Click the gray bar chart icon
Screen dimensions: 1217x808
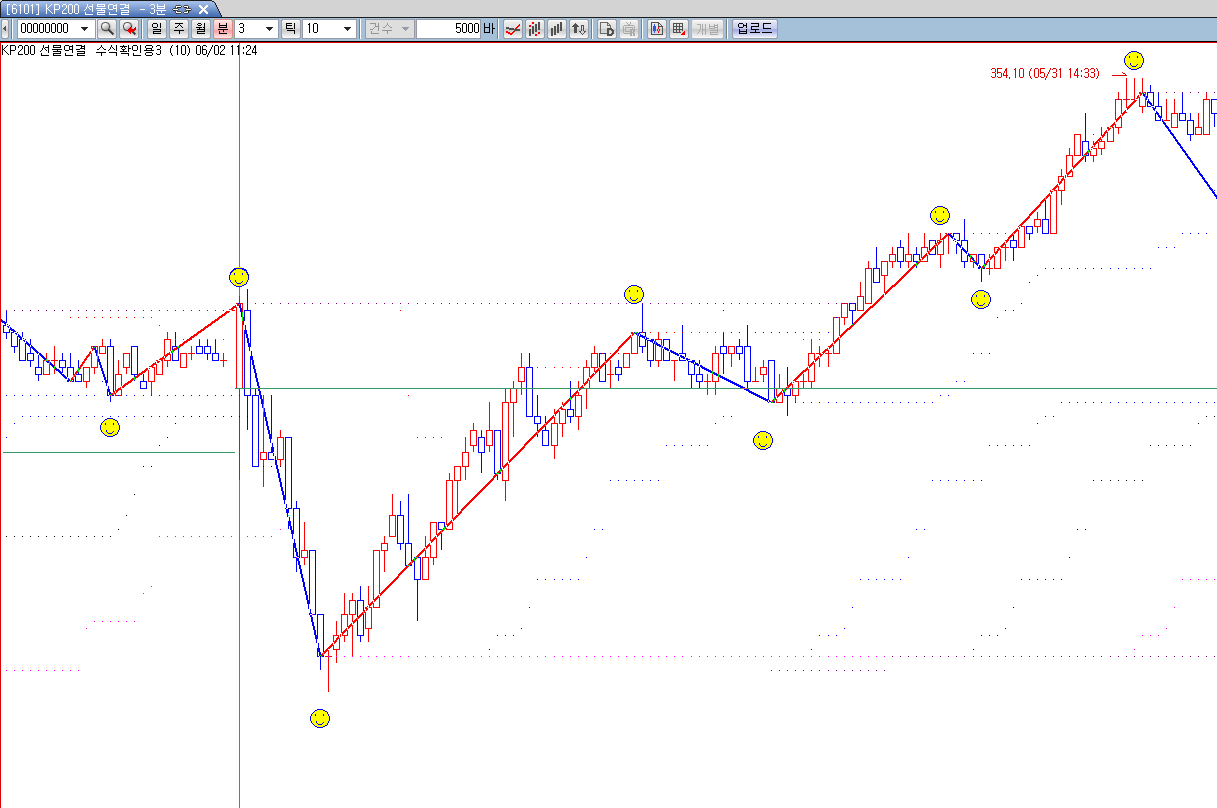click(557, 29)
